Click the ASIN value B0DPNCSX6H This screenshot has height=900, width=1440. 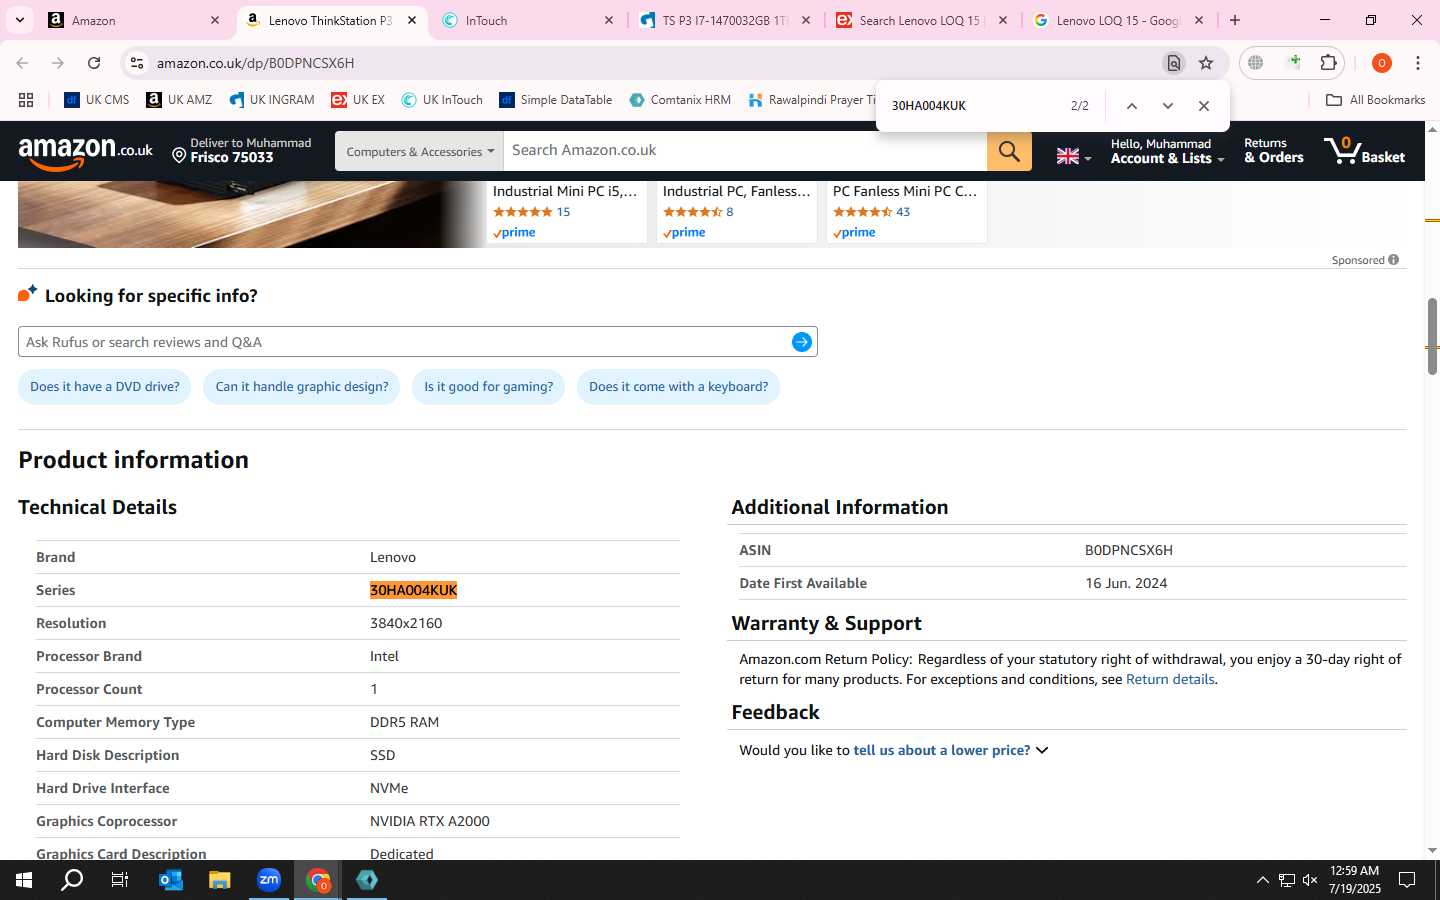pos(1129,550)
